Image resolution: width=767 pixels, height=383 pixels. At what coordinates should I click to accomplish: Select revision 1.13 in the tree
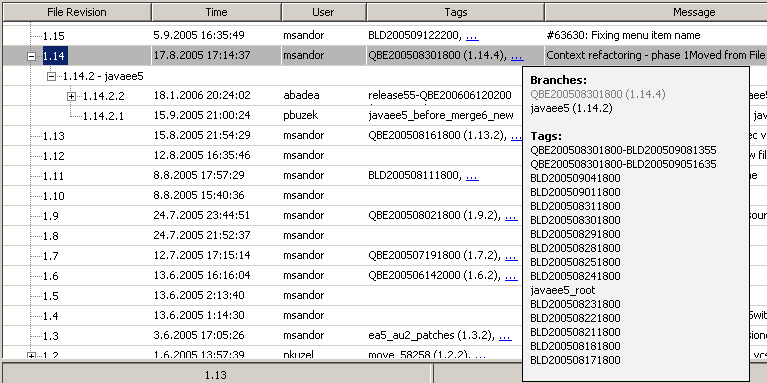[53, 136]
